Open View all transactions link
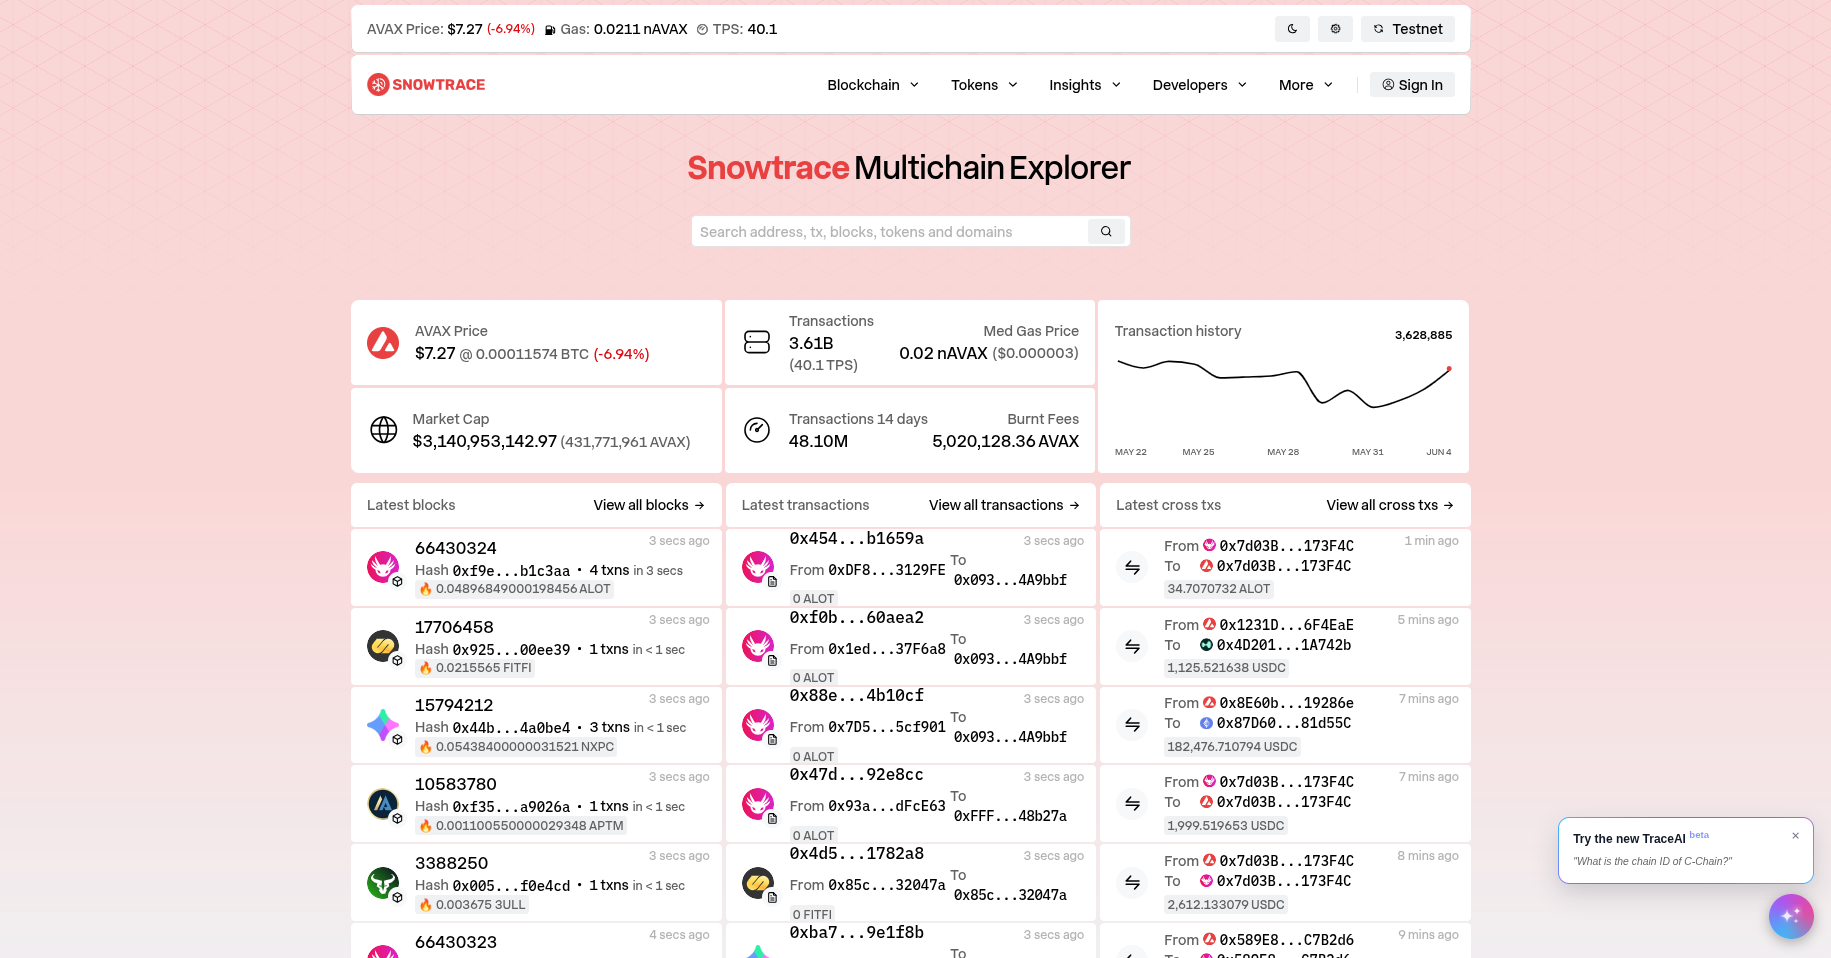1831x958 pixels. click(x=1004, y=505)
